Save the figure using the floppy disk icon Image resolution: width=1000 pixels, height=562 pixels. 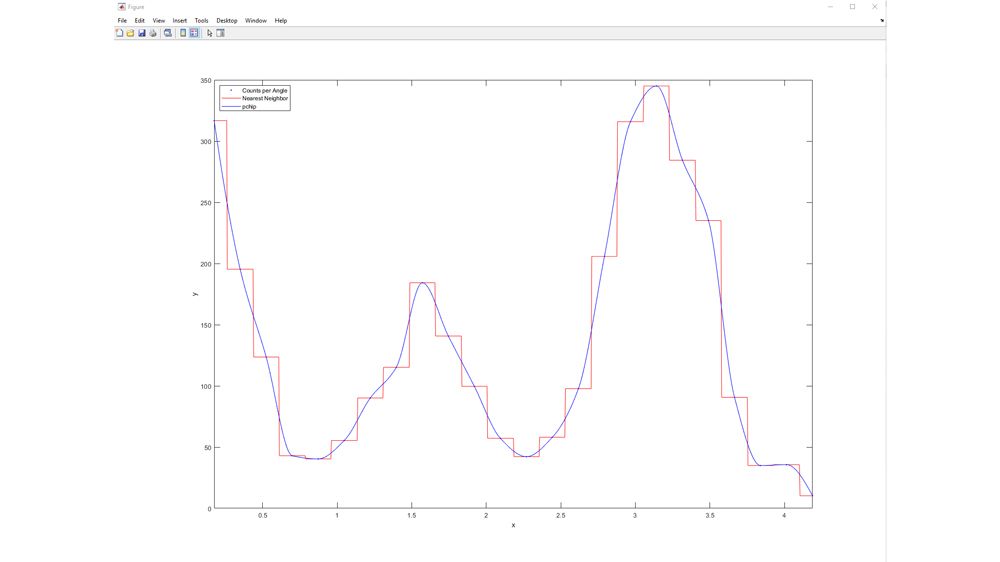tap(142, 33)
